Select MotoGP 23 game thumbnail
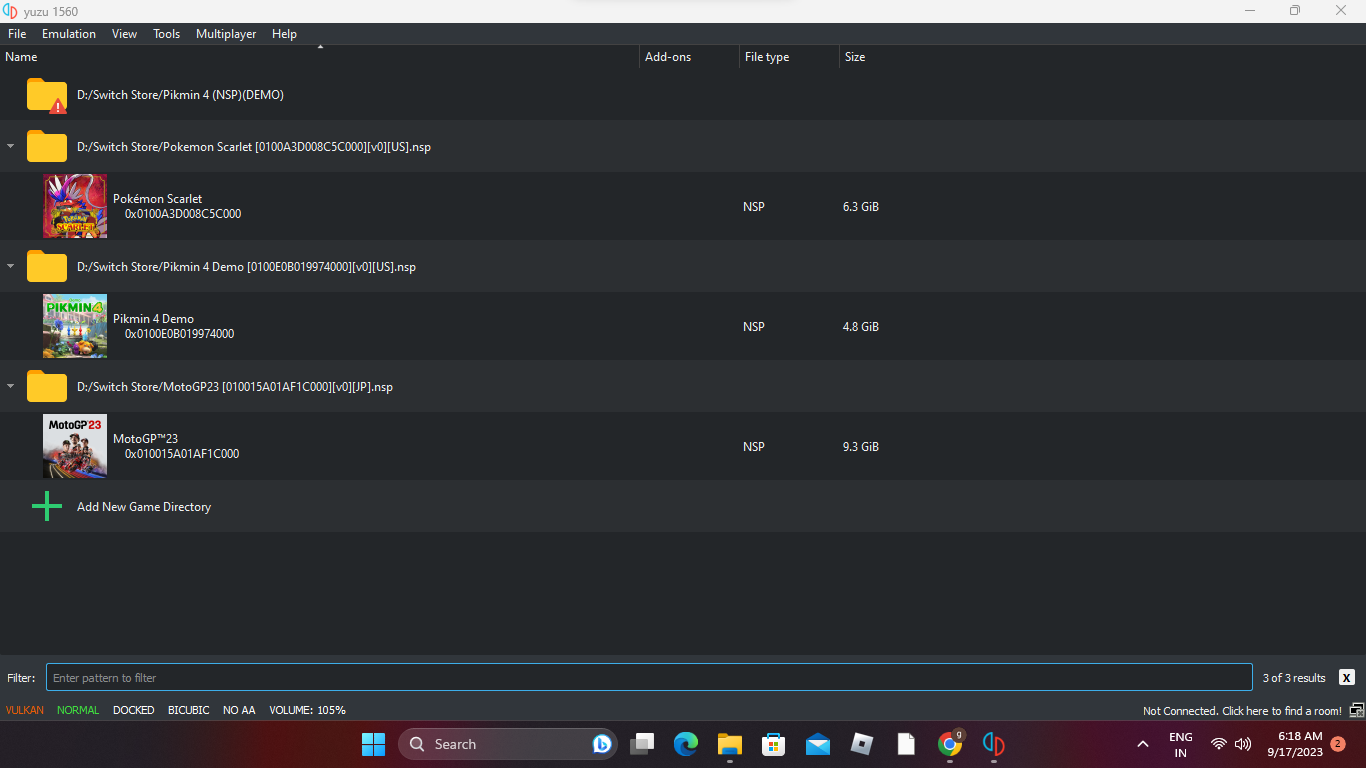This screenshot has width=1366, height=768. [x=75, y=446]
